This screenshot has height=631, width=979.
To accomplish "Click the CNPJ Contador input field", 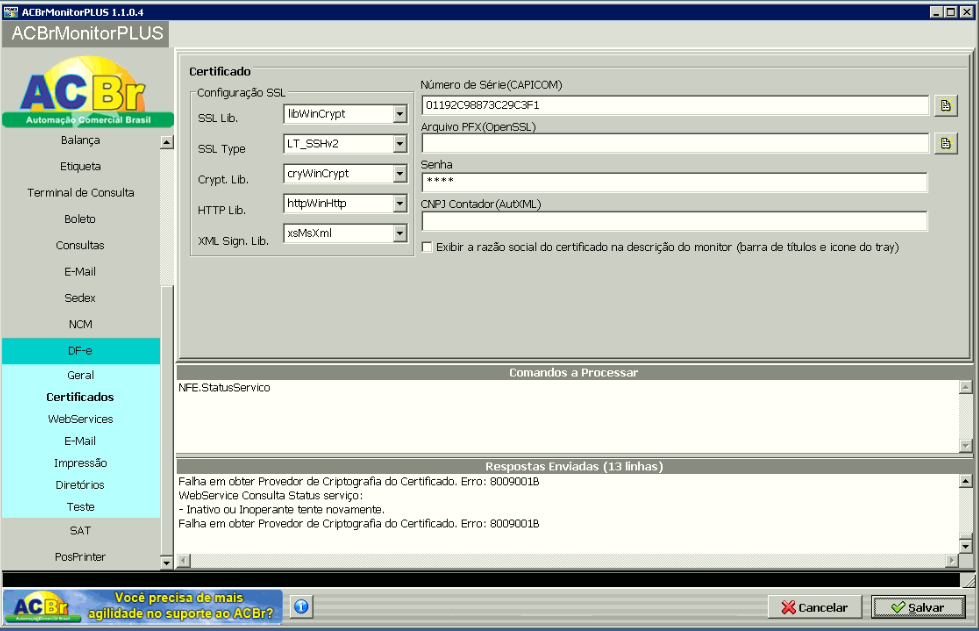I will 674,221.
